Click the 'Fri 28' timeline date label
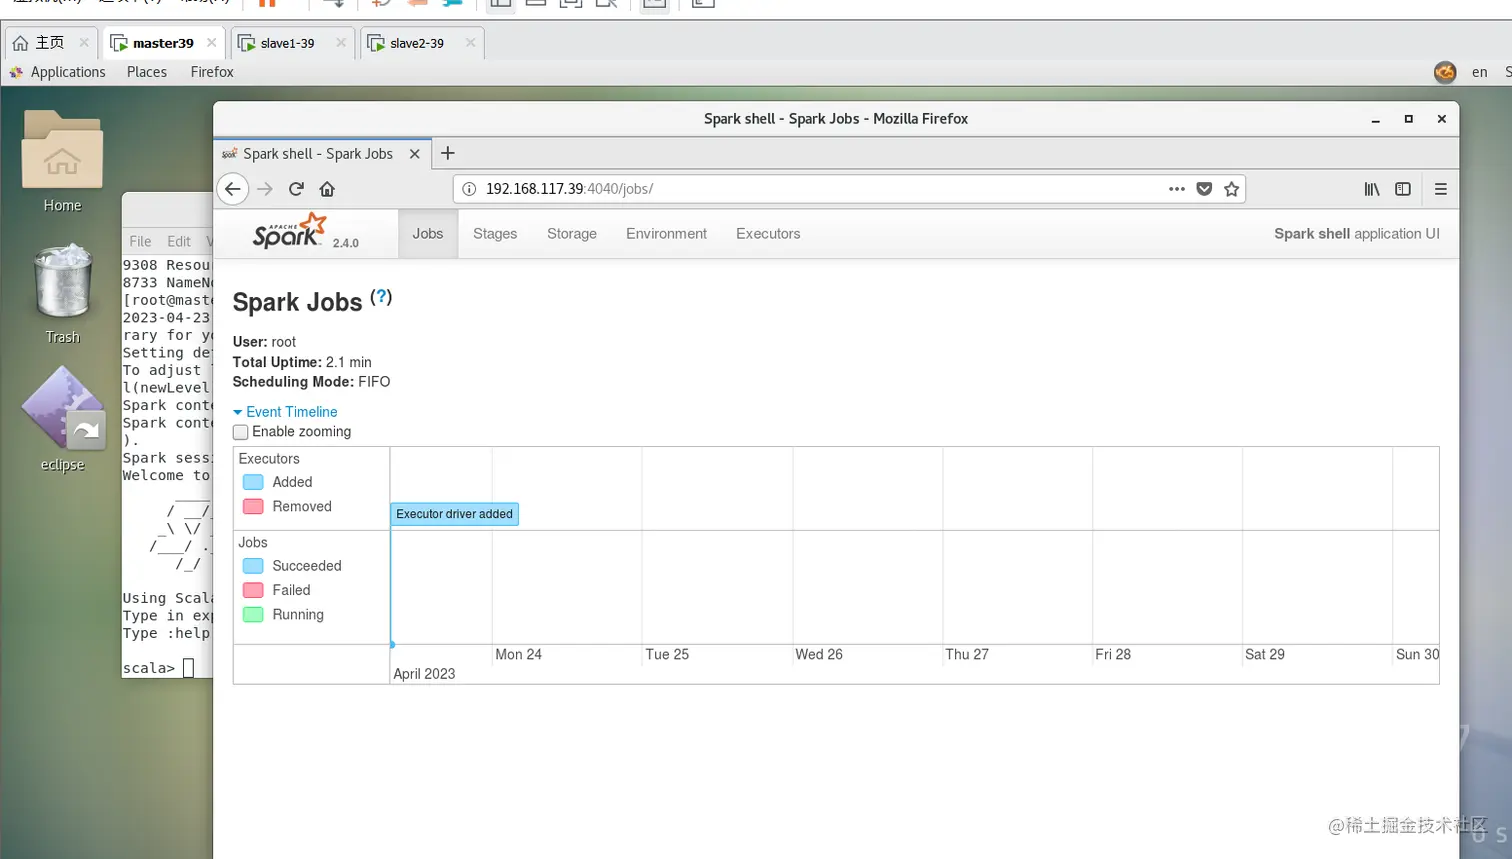Viewport: 1512px width, 859px height. click(1113, 654)
